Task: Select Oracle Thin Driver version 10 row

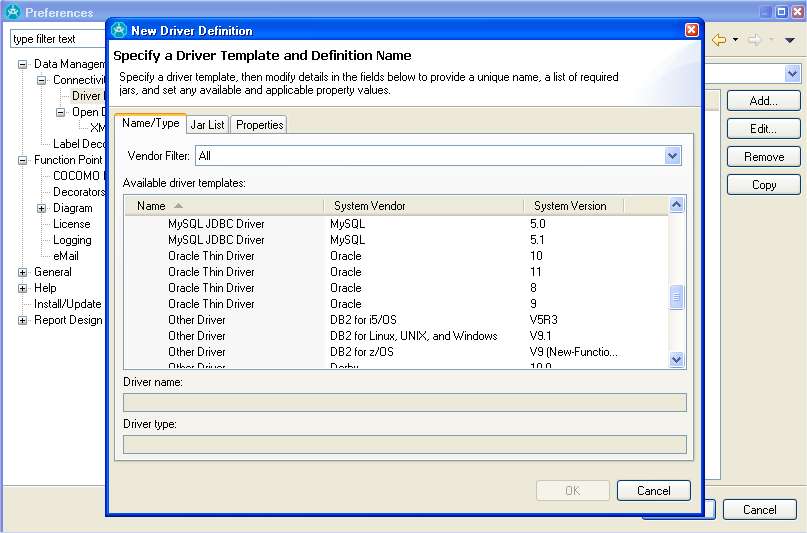Action: (396, 256)
